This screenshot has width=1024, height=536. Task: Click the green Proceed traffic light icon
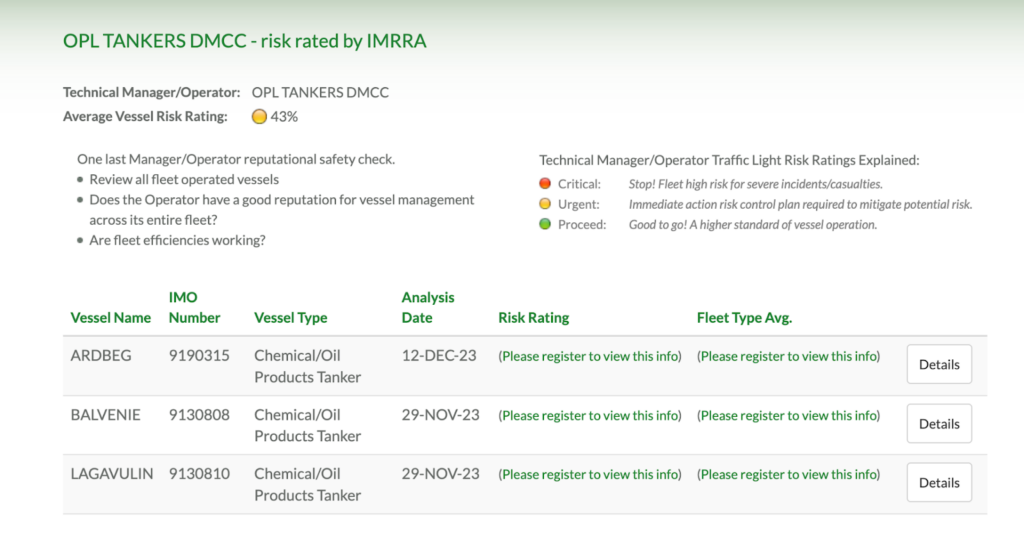pos(545,224)
